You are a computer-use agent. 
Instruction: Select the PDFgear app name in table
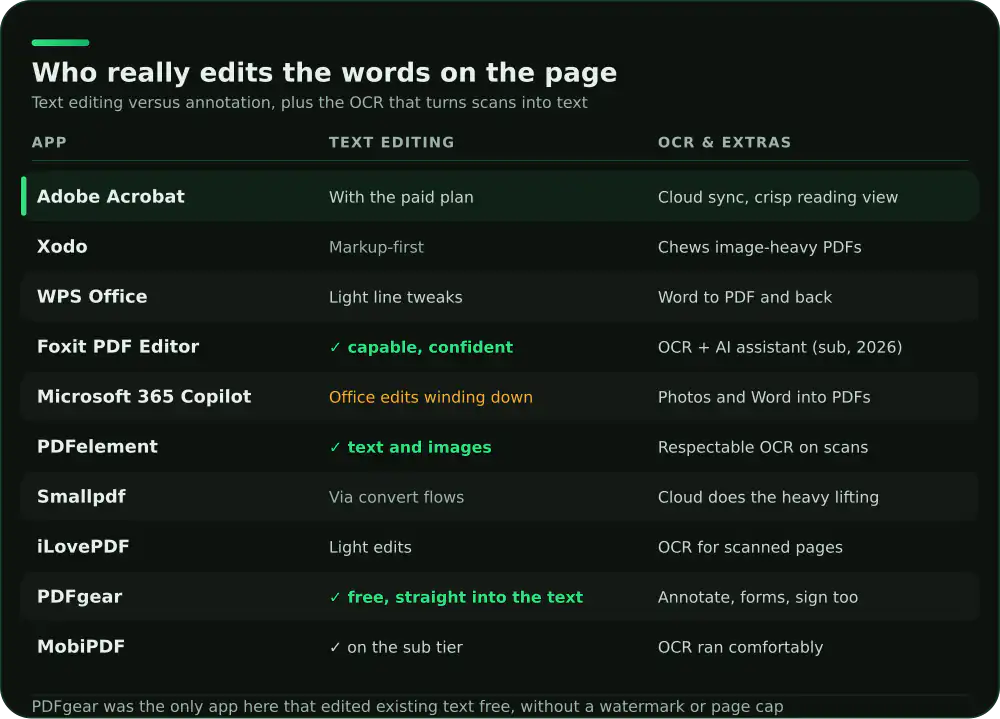pyautogui.click(x=80, y=597)
